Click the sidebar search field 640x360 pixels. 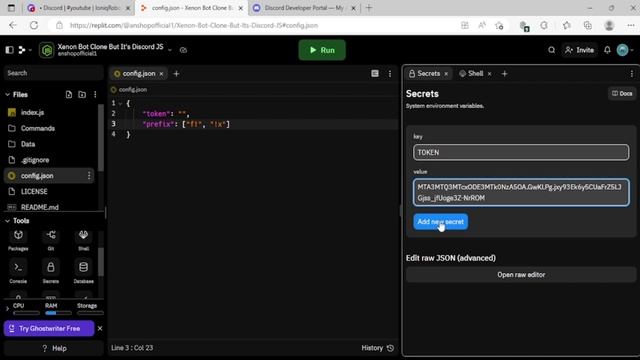[53, 73]
